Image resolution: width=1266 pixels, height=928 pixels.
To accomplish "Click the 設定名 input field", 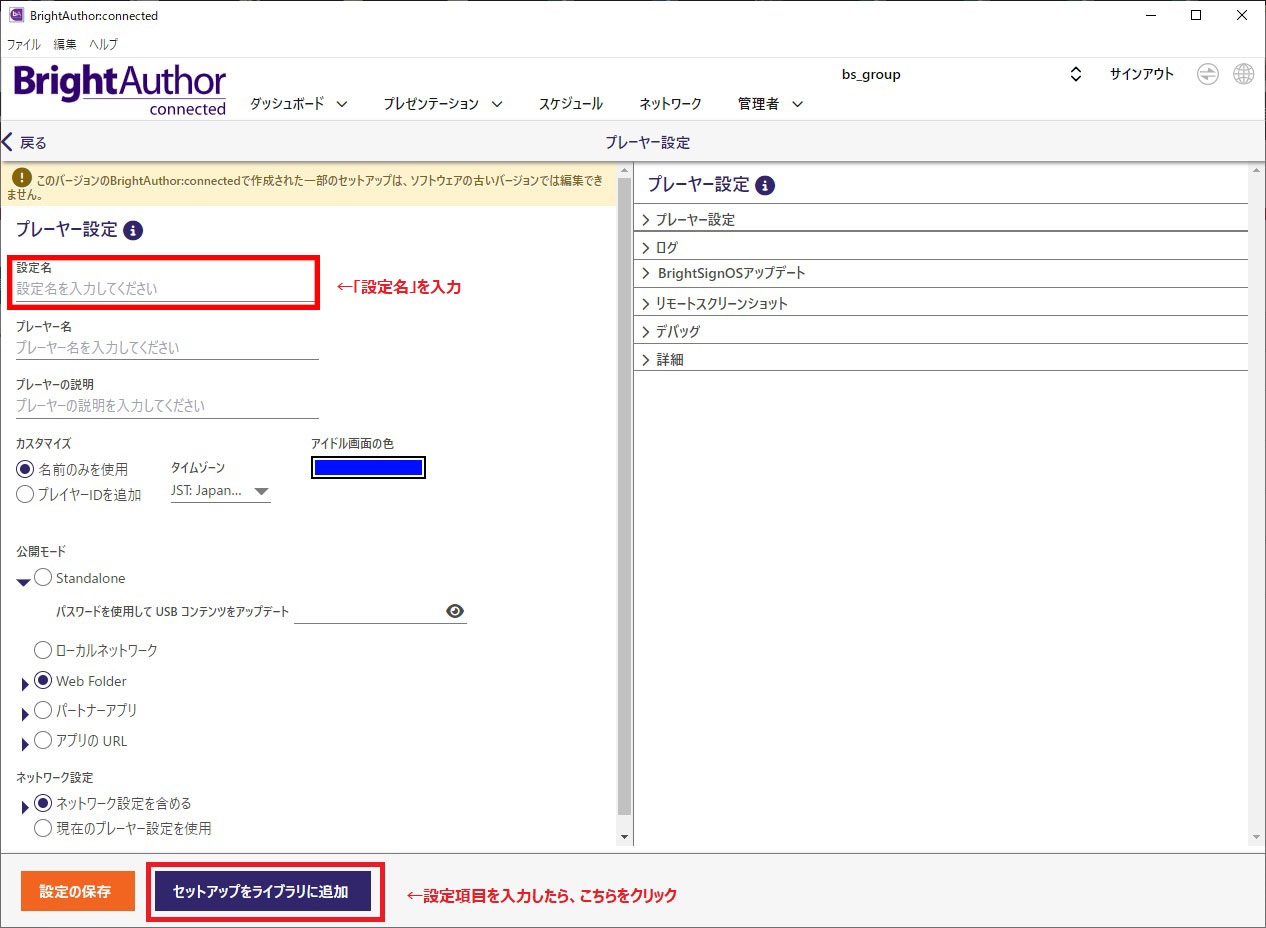I will pos(167,288).
